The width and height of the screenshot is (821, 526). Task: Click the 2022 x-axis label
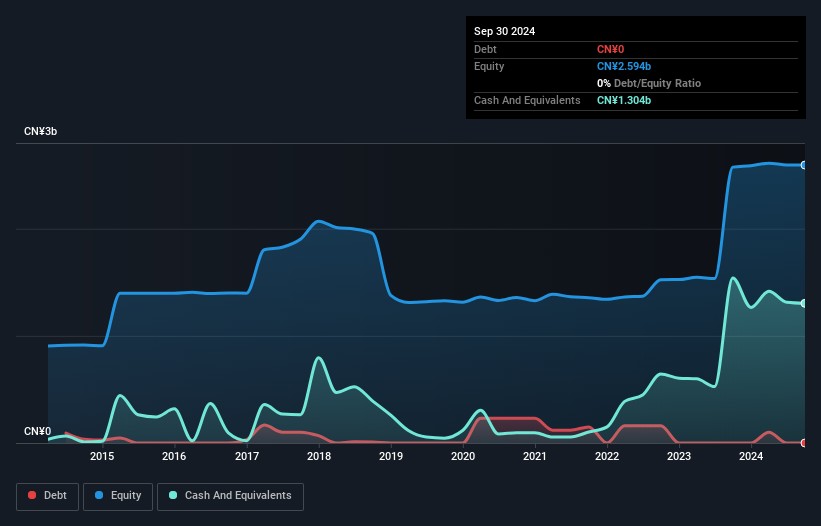tap(607, 456)
